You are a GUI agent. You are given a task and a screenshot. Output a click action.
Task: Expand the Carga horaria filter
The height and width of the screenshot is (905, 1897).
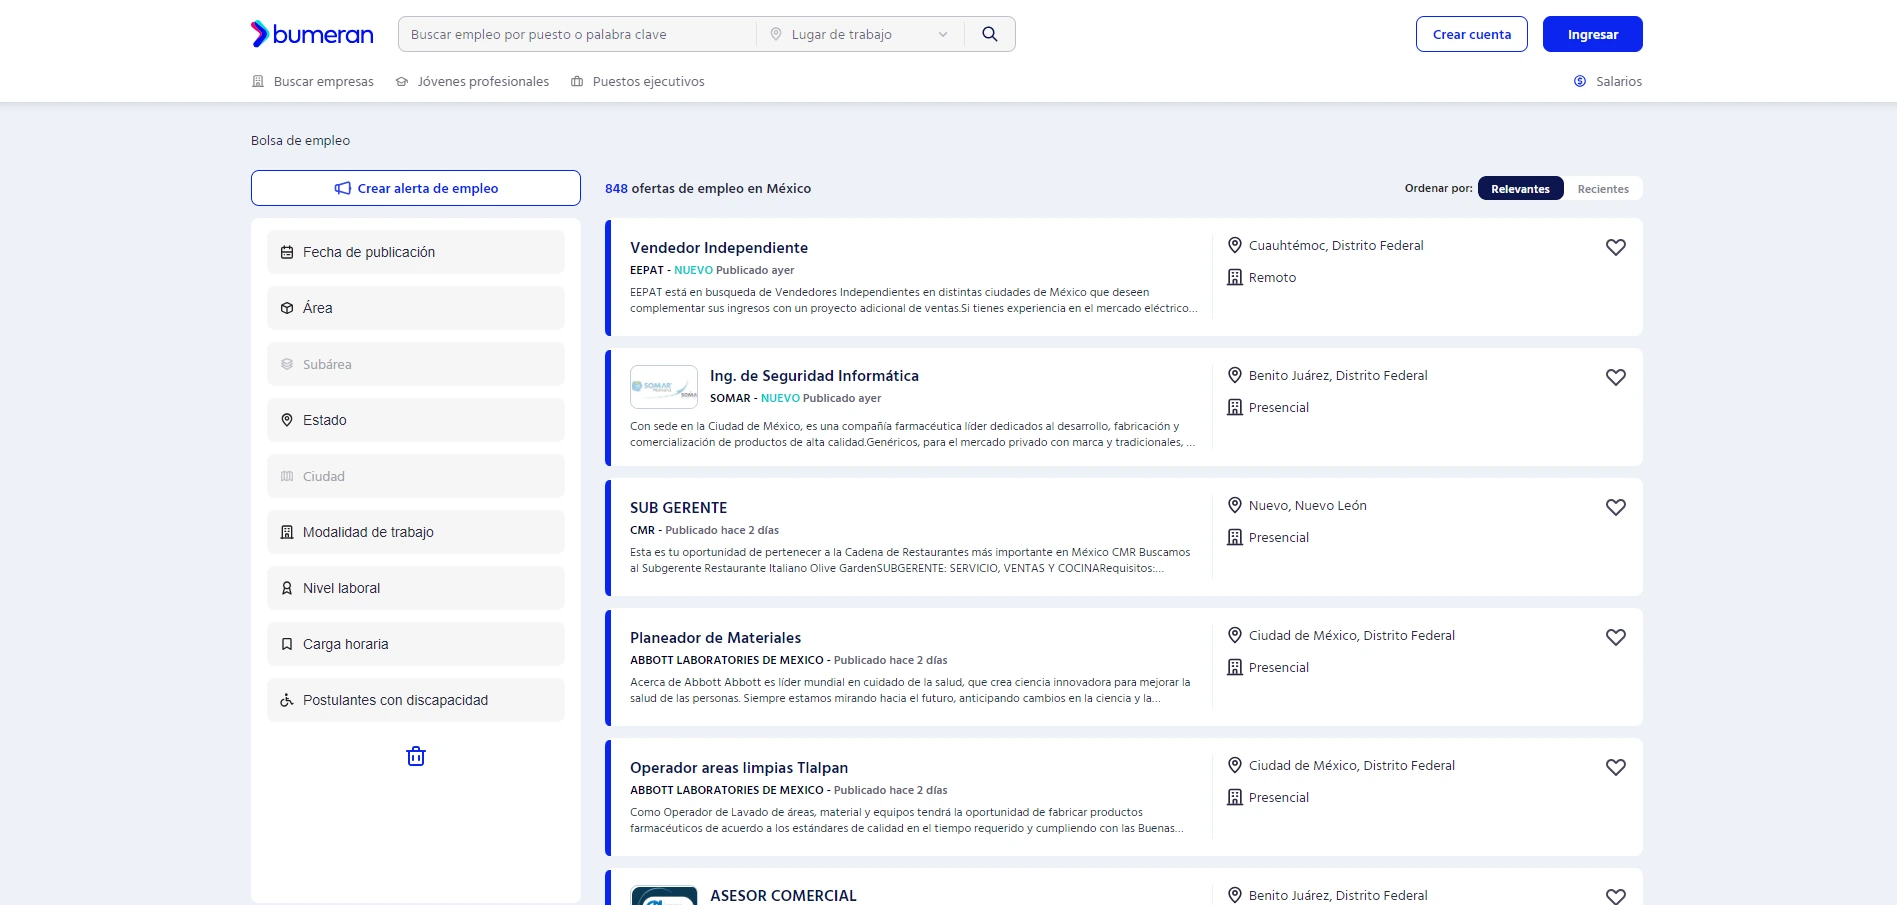[x=416, y=644]
